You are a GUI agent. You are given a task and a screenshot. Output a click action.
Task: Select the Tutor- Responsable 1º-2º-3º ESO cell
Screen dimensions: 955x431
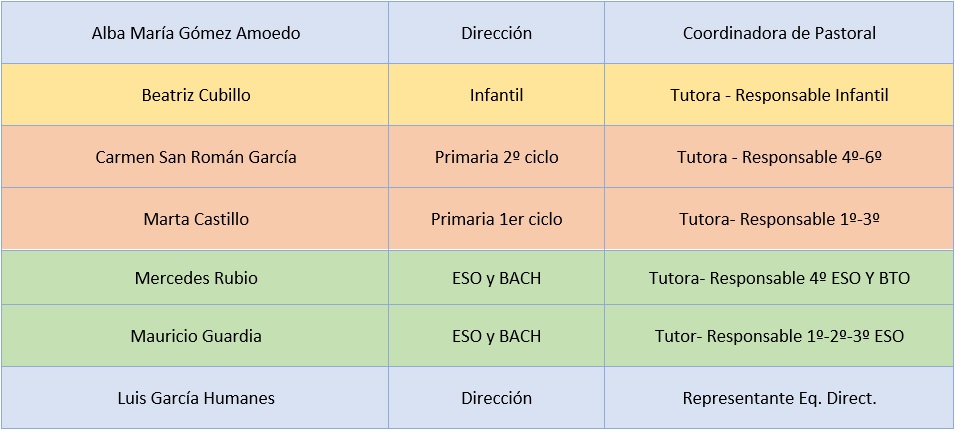[x=779, y=336]
